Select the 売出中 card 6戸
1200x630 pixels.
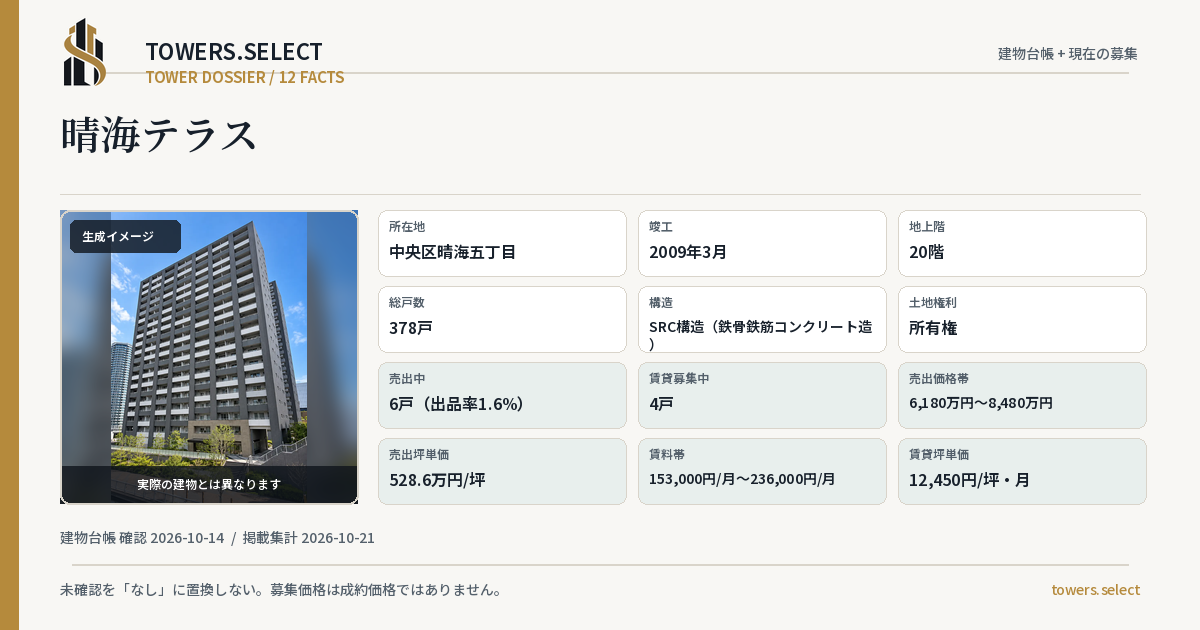502,395
